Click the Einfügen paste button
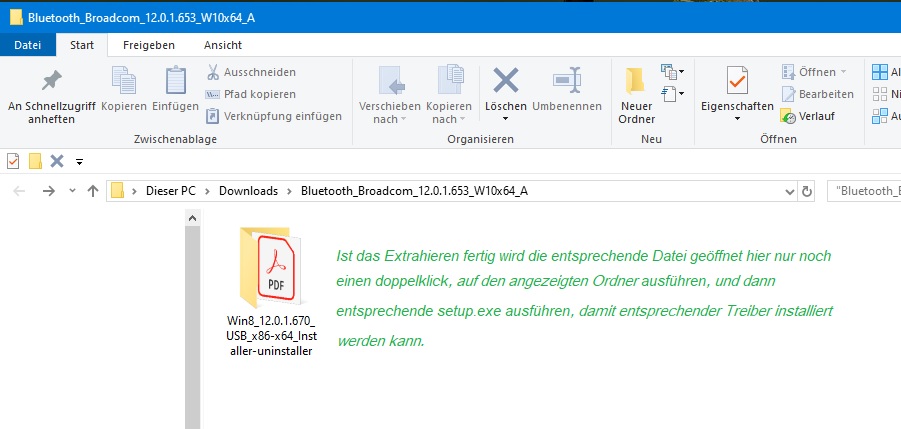The height and width of the screenshot is (429, 901). pos(175,90)
